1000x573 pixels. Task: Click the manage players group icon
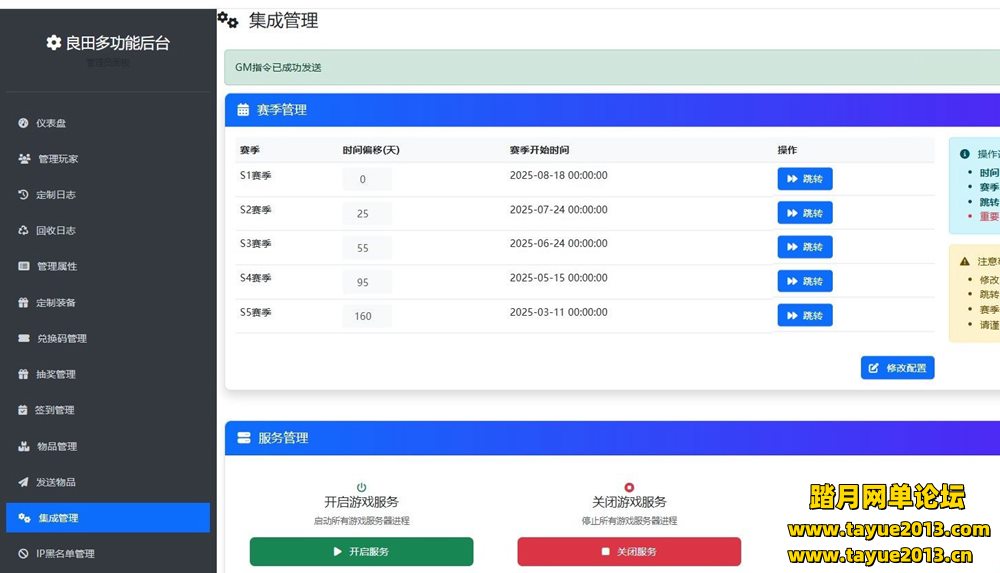coord(24,159)
